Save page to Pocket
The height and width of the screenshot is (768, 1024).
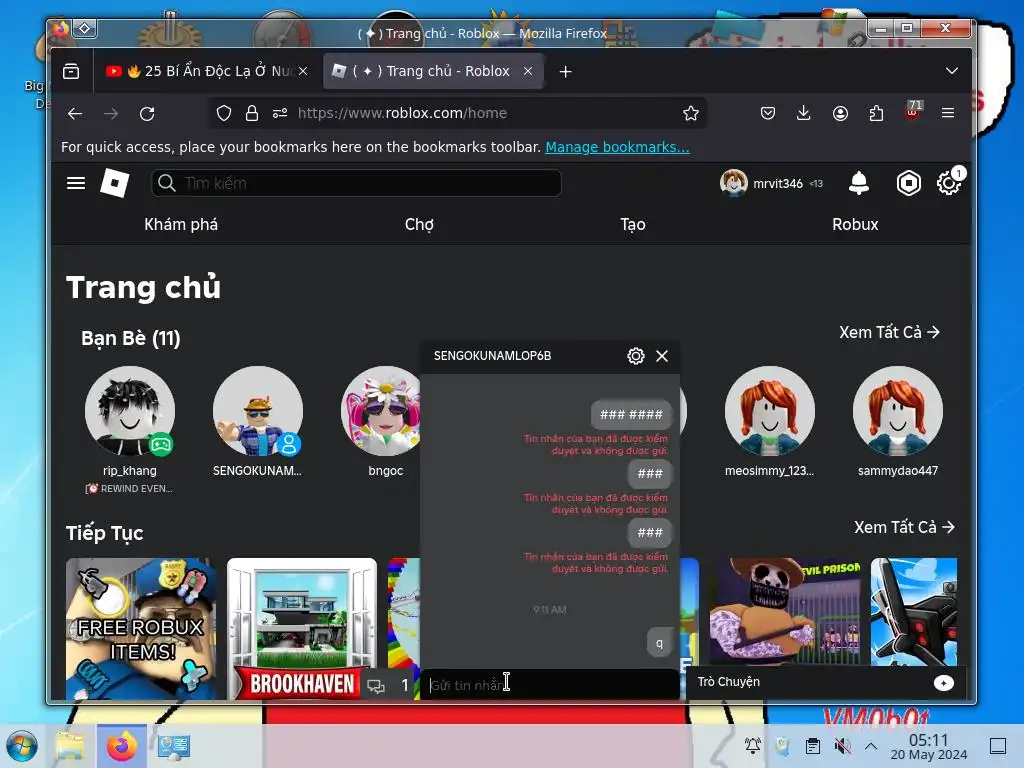coord(768,114)
